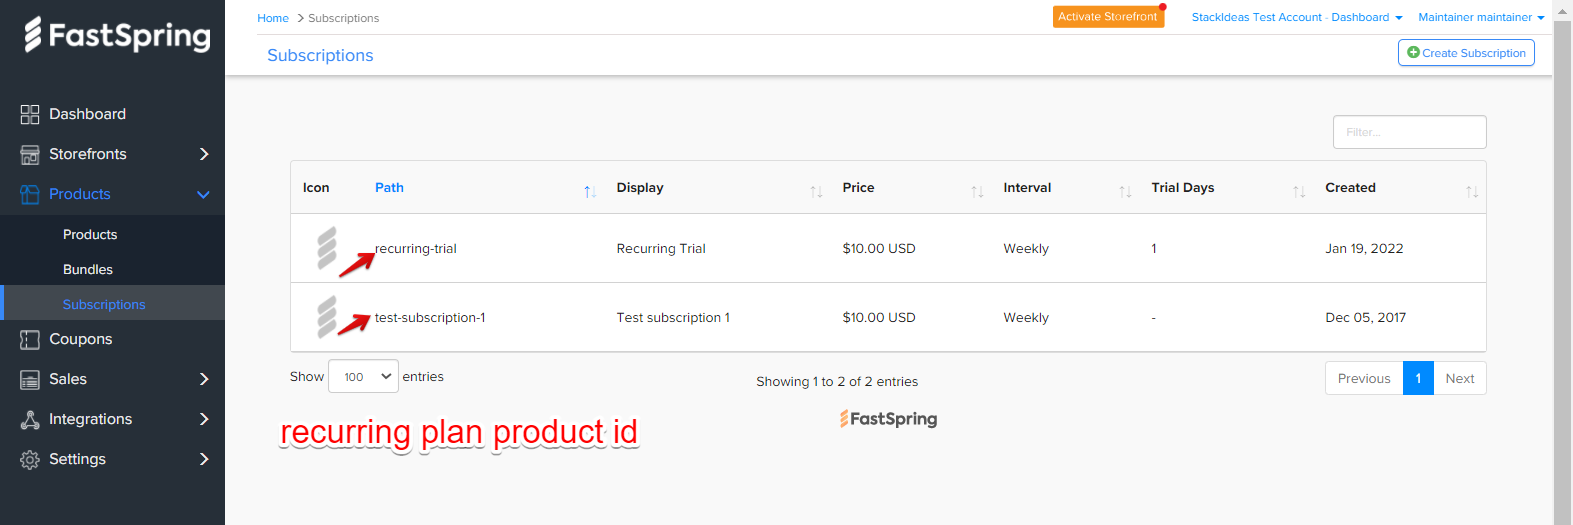Click the Coupons ticket icon
This screenshot has height=525, width=1573.
(30, 339)
